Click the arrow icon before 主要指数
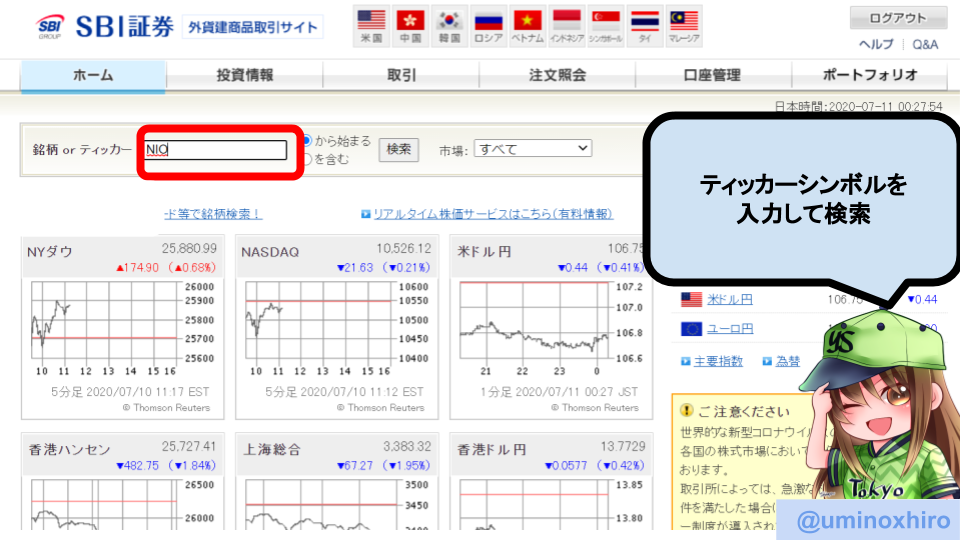Screen dimensions: 960x540 [x=685, y=361]
